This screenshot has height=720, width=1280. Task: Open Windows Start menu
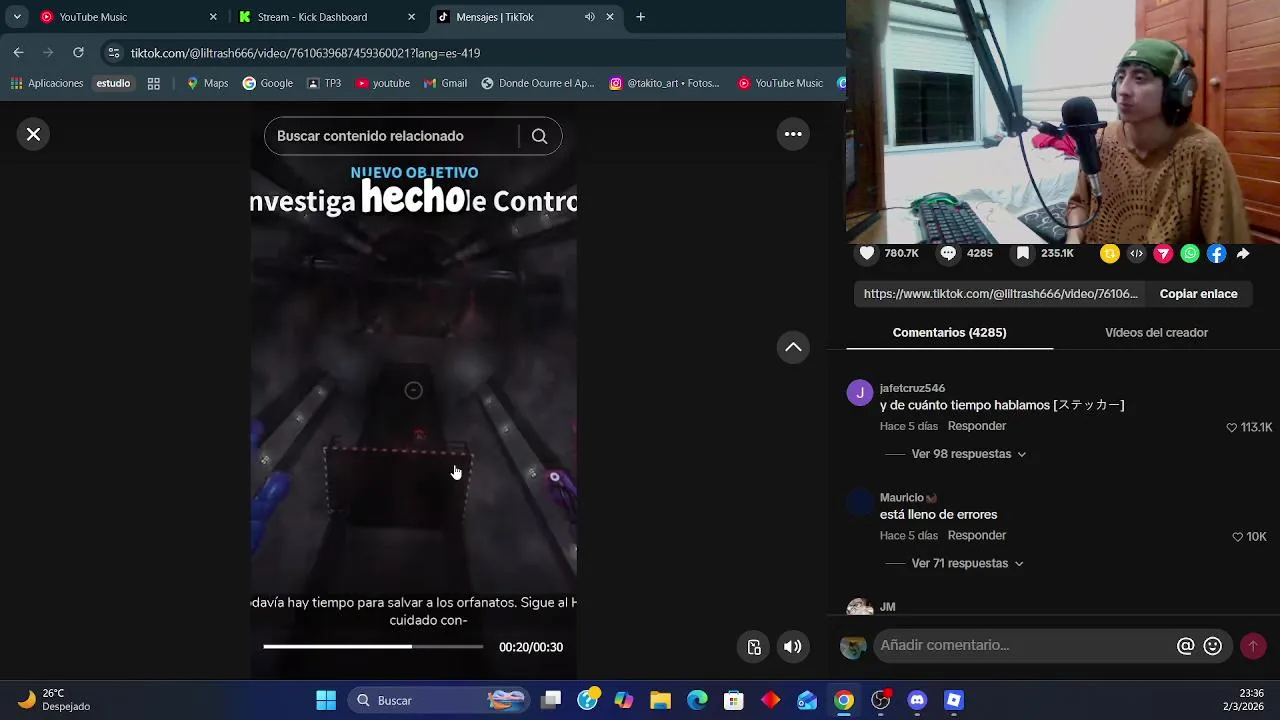click(326, 700)
